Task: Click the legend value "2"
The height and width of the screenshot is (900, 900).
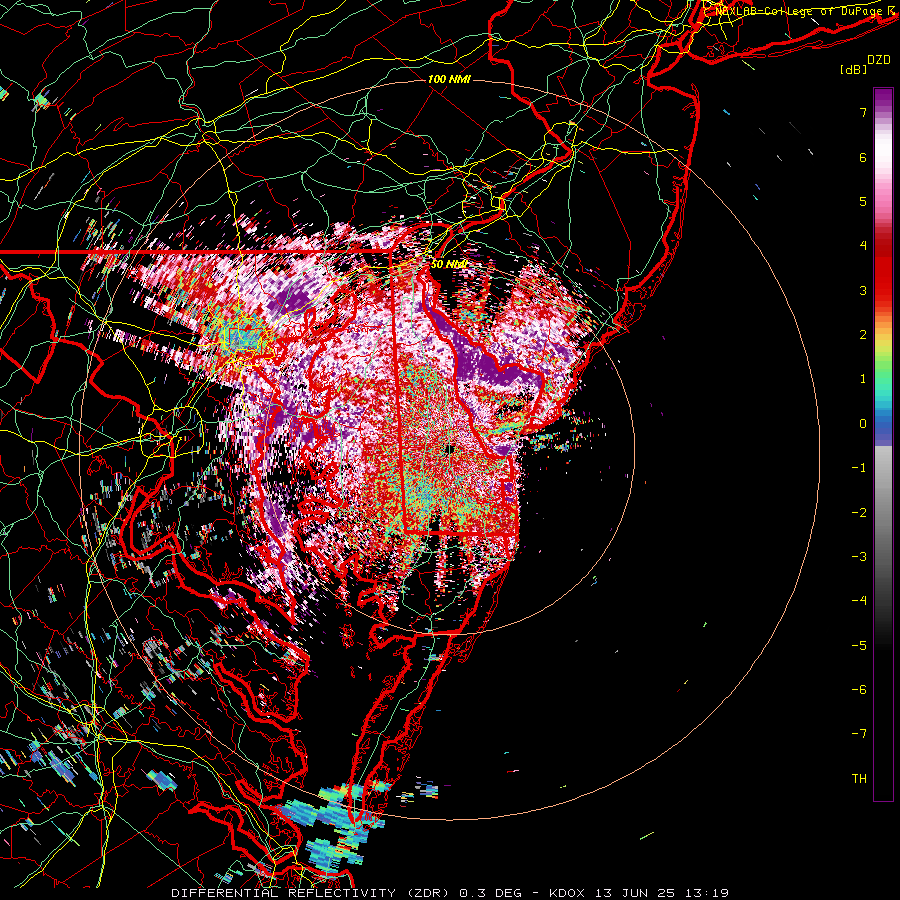Action: coord(863,335)
